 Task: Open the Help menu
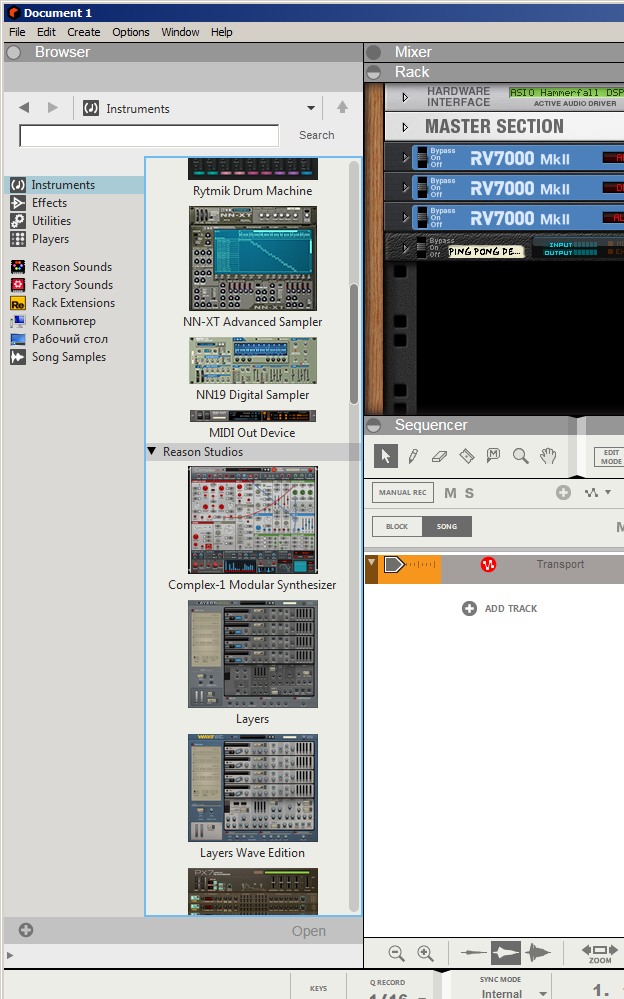point(221,32)
